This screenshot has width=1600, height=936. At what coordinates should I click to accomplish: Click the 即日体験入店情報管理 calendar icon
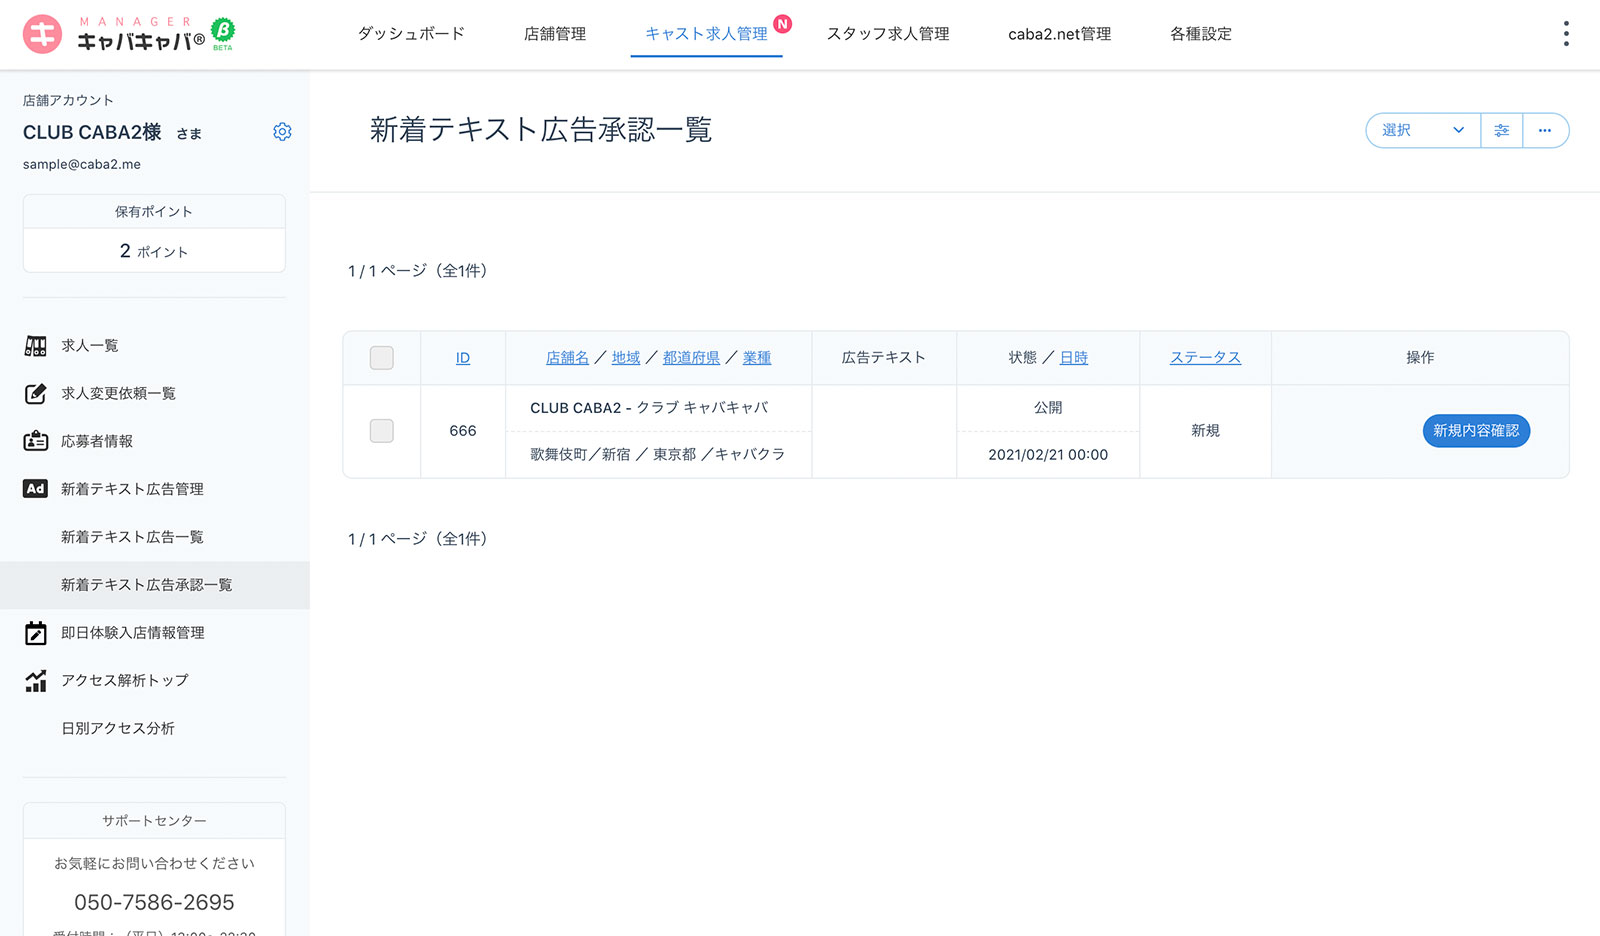coord(36,633)
